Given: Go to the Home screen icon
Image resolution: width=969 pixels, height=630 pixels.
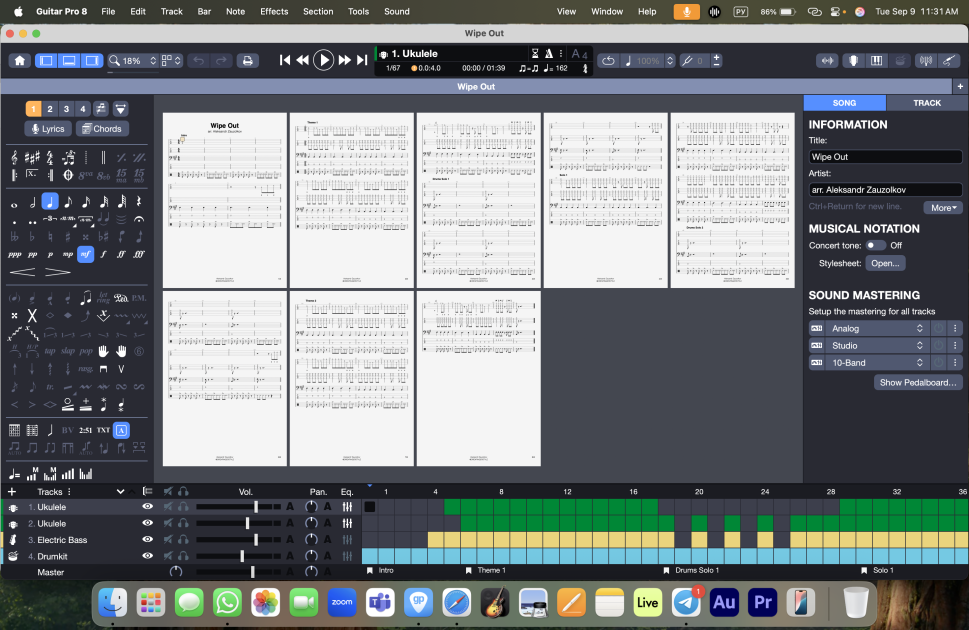Looking at the screenshot, I should pos(20,61).
